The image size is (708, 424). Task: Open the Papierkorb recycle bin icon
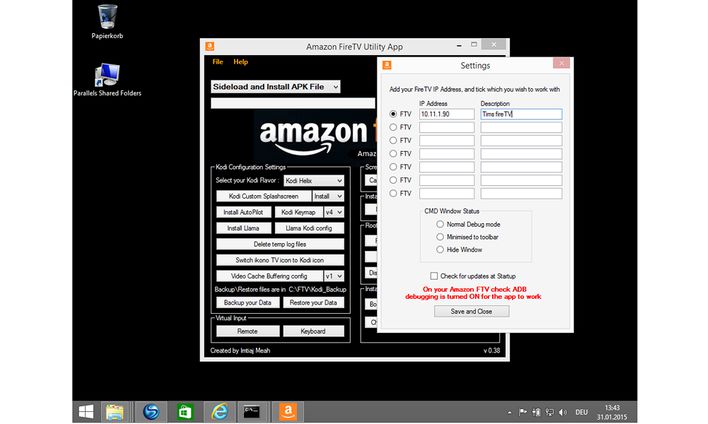click(107, 22)
